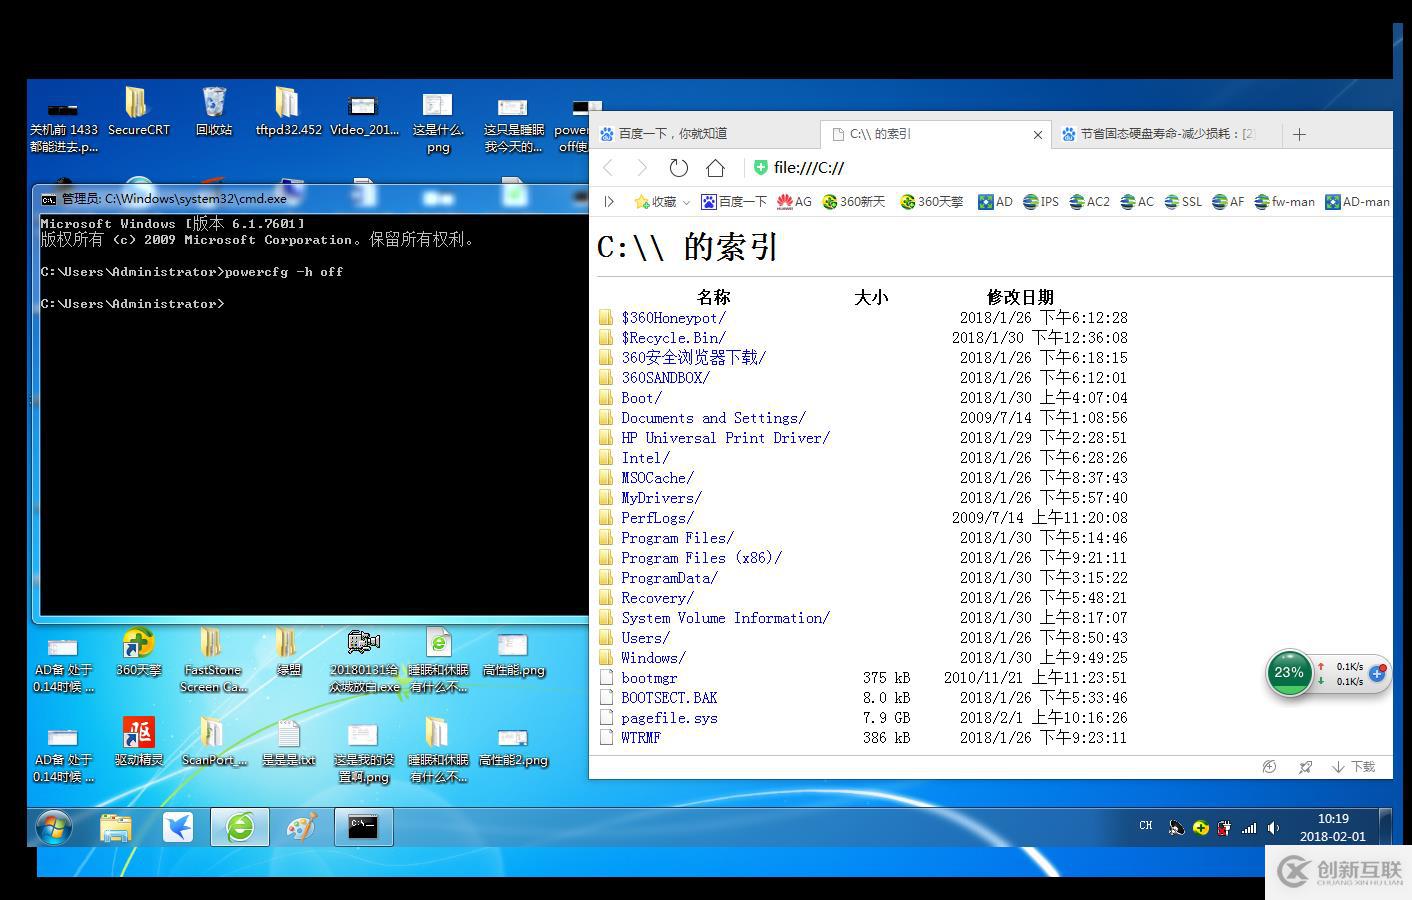
Task: Open the Program Files (x86)/ folder link
Action: click(700, 557)
